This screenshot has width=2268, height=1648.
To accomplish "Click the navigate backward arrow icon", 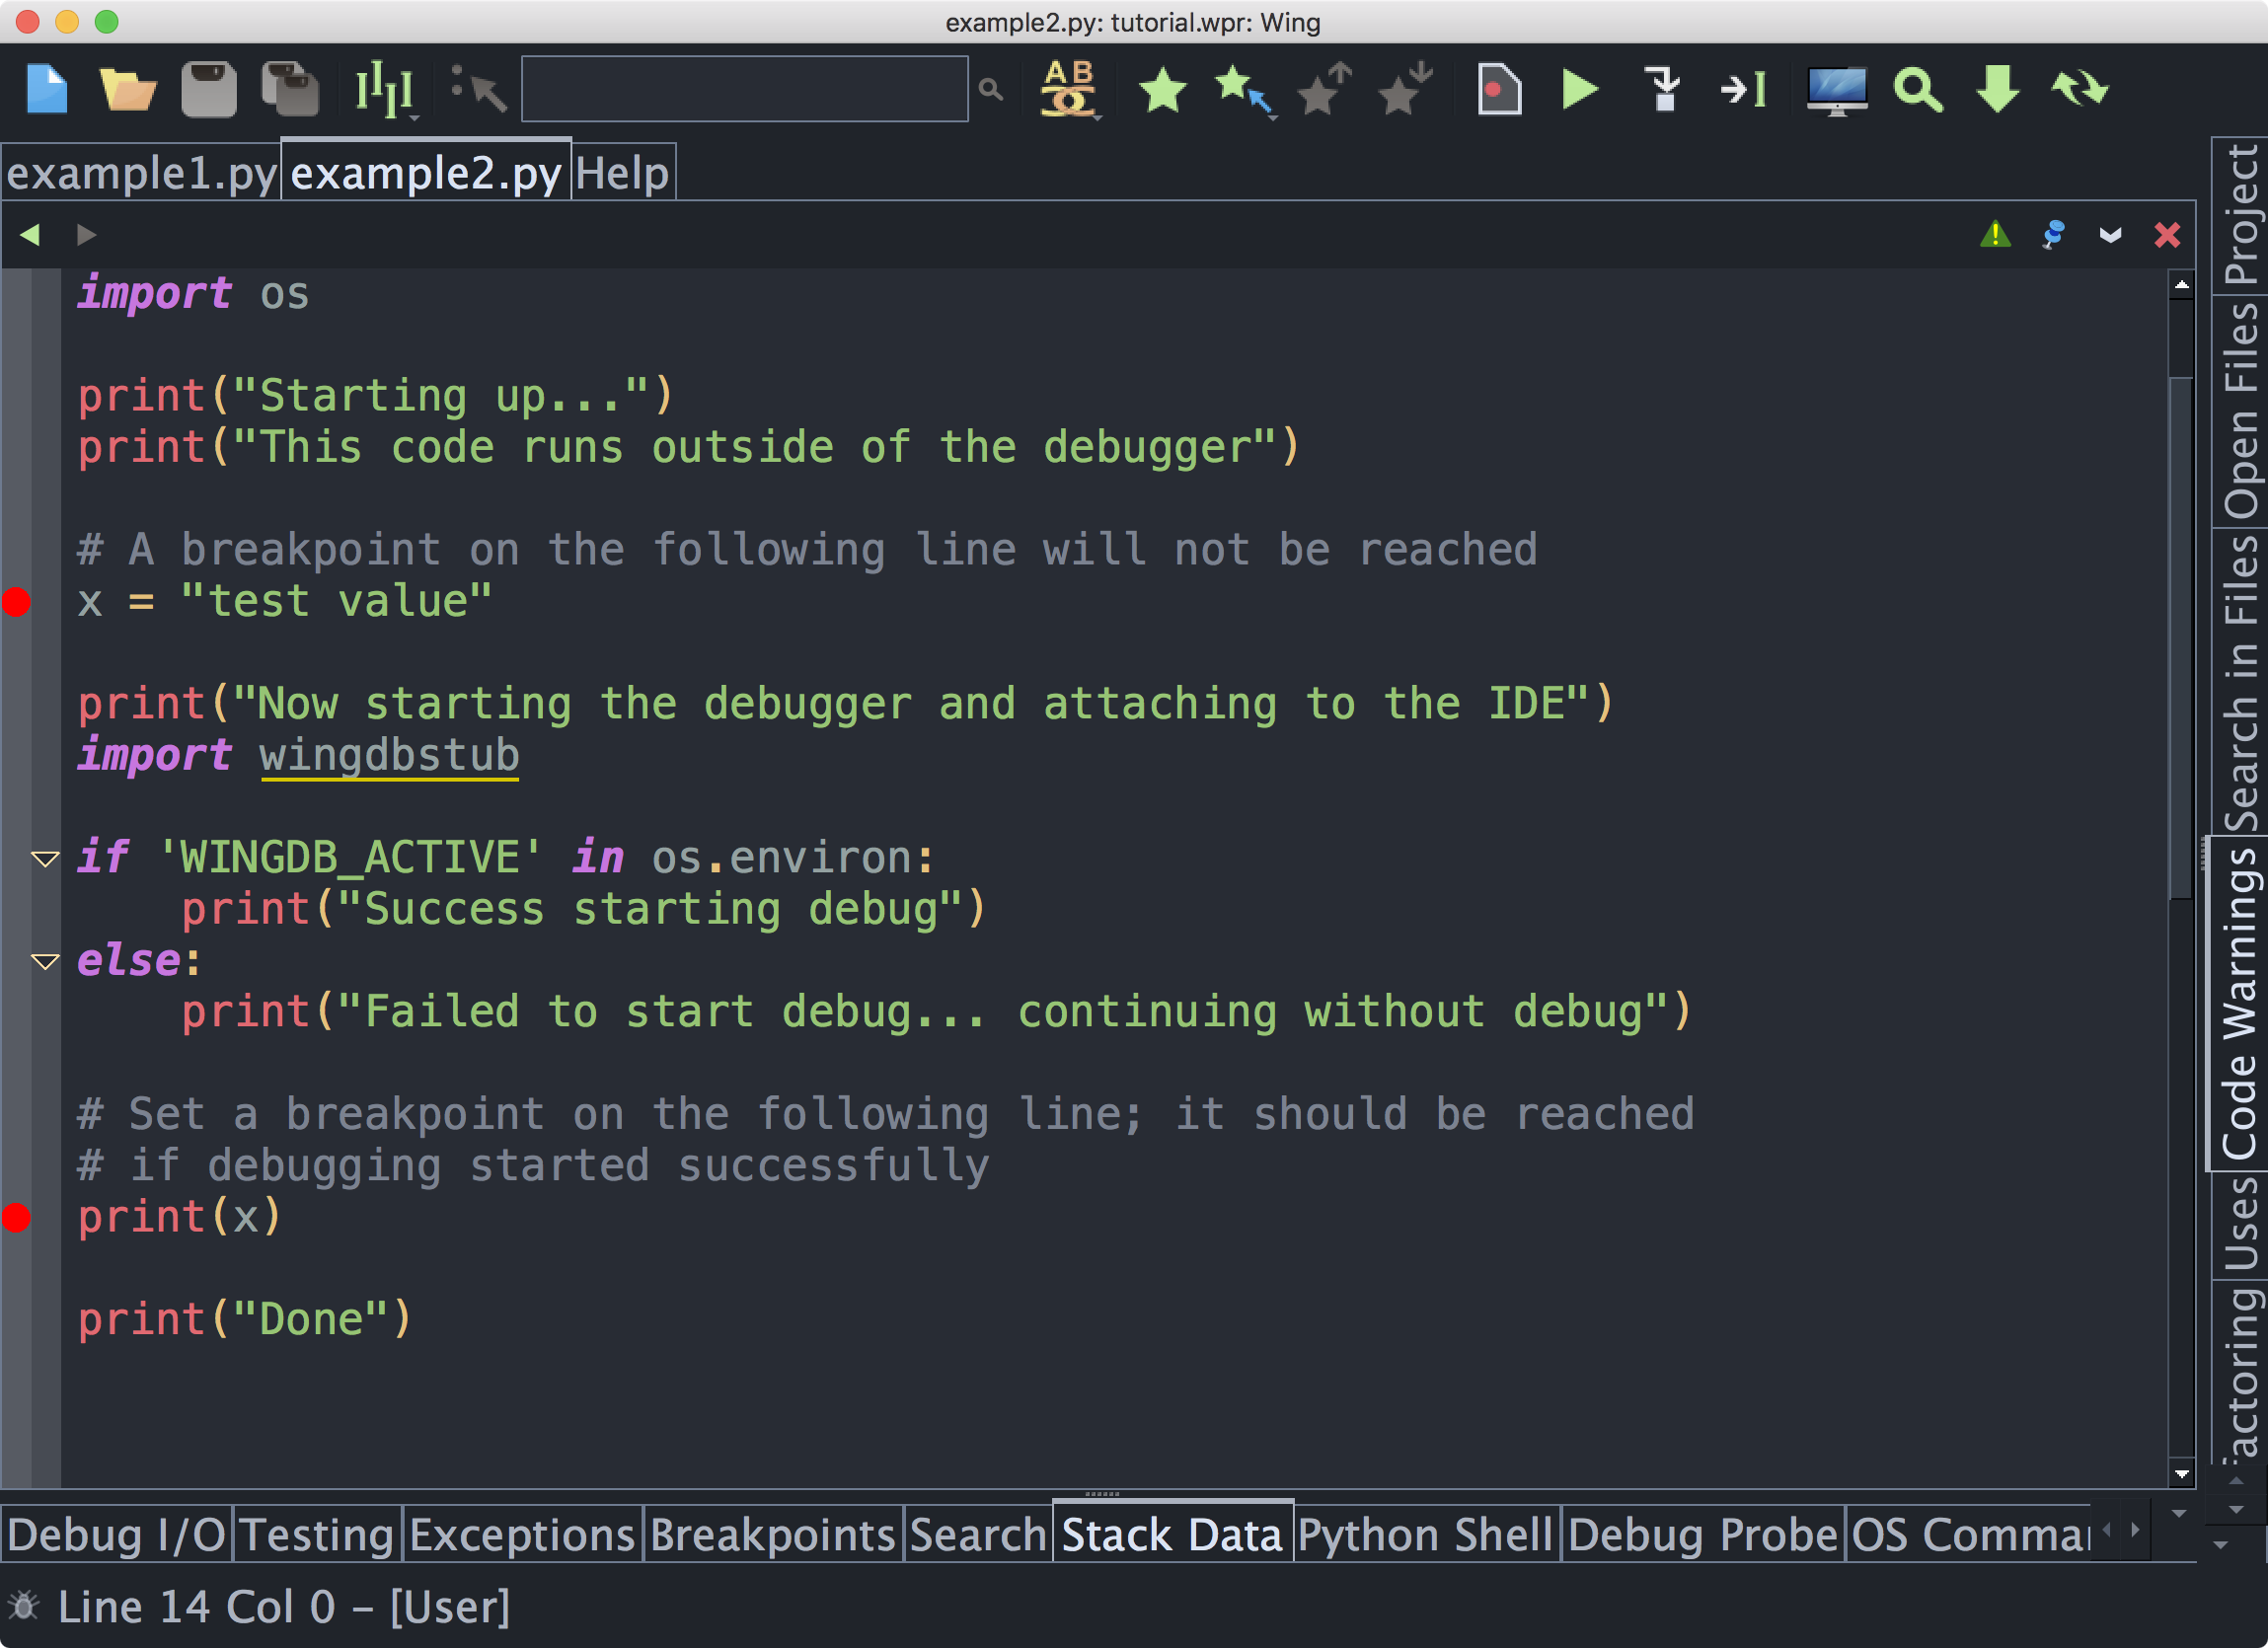I will click(30, 234).
